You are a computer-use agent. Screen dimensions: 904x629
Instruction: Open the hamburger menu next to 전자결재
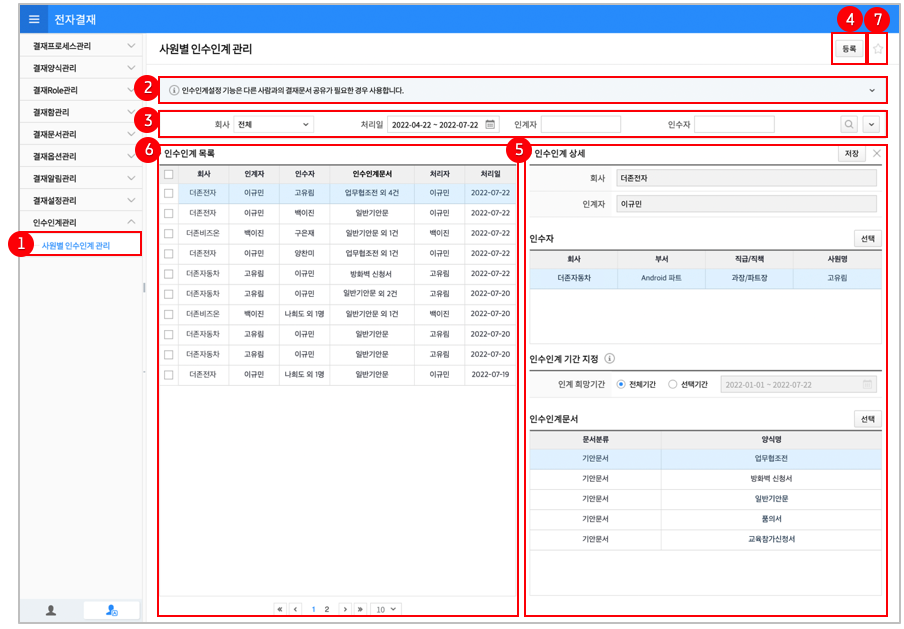[34, 20]
